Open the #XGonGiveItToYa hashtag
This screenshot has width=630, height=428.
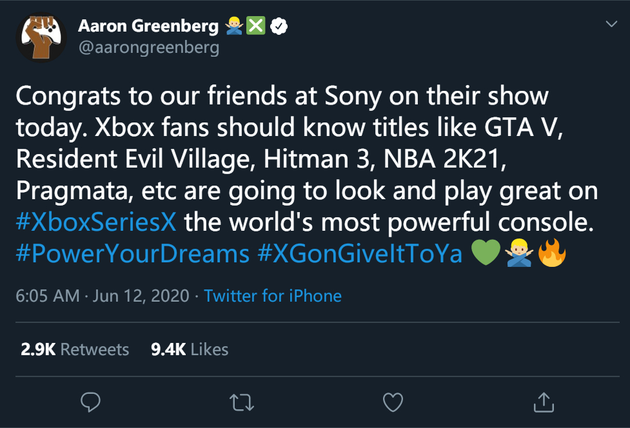click(x=360, y=254)
